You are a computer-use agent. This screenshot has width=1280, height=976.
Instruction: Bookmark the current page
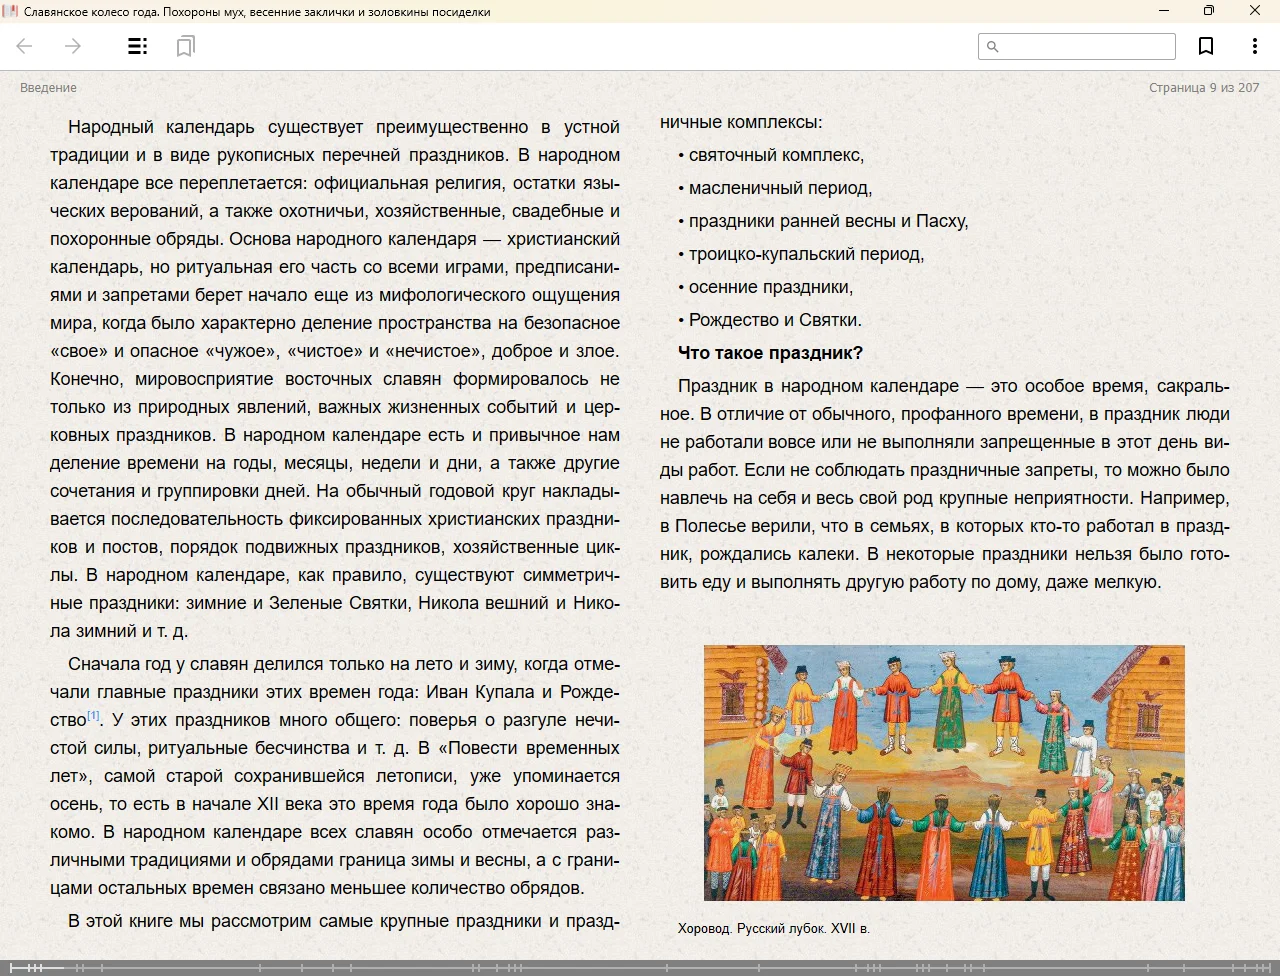tap(1206, 46)
